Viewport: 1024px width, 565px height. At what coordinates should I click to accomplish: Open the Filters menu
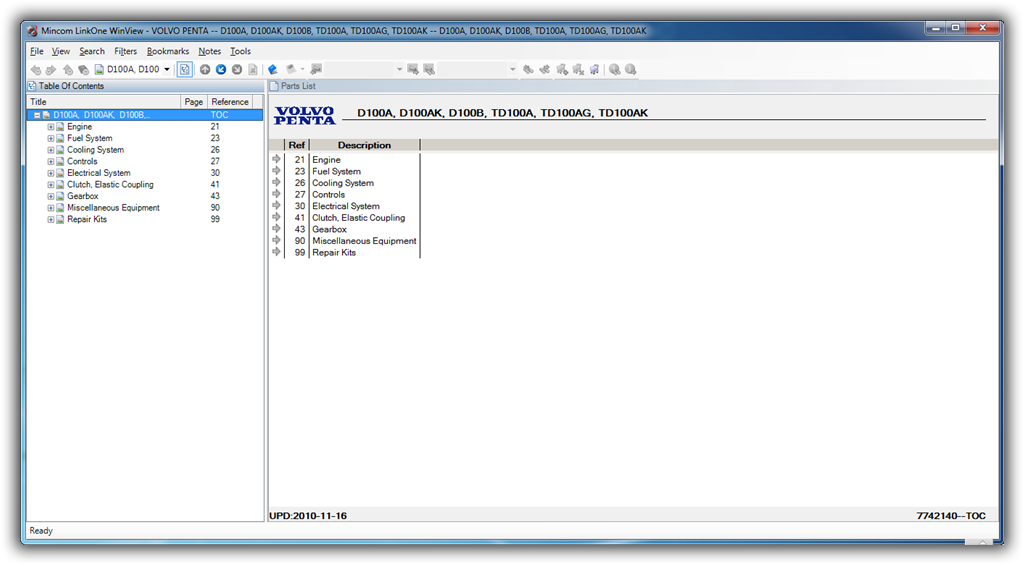[125, 51]
